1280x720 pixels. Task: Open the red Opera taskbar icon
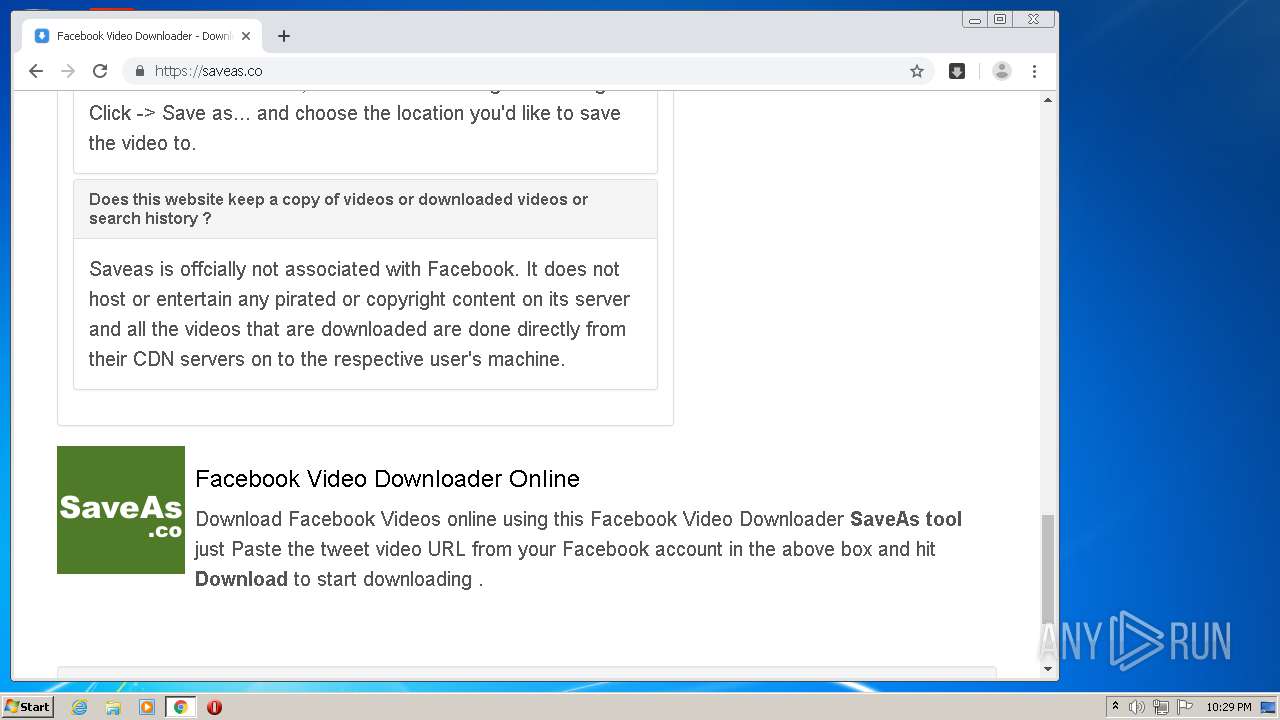pos(214,707)
